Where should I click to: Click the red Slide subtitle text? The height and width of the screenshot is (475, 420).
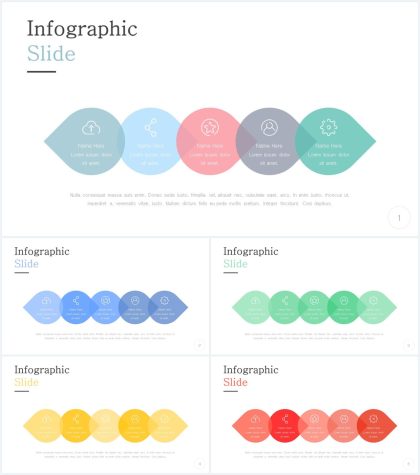[x=235, y=382]
